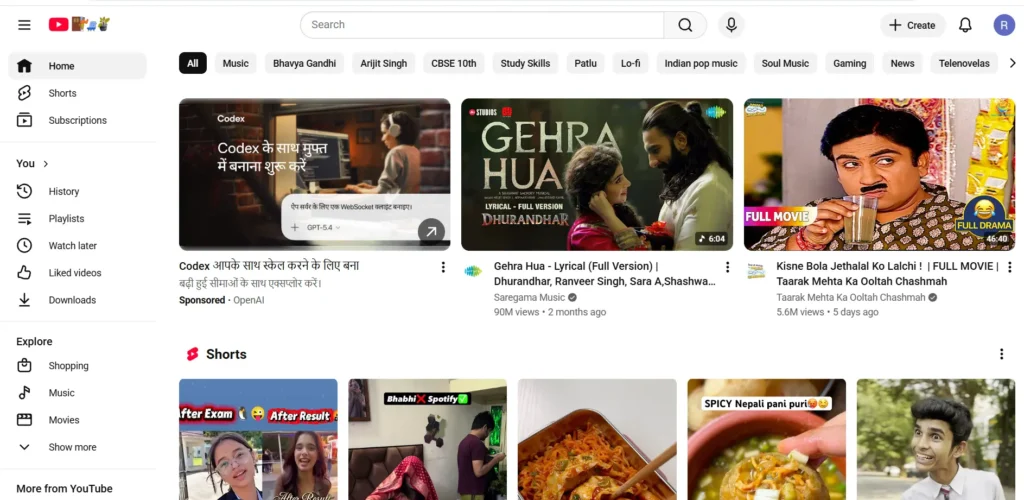Click the 5.6M views text
The height and width of the screenshot is (500, 1024).
coord(800,312)
